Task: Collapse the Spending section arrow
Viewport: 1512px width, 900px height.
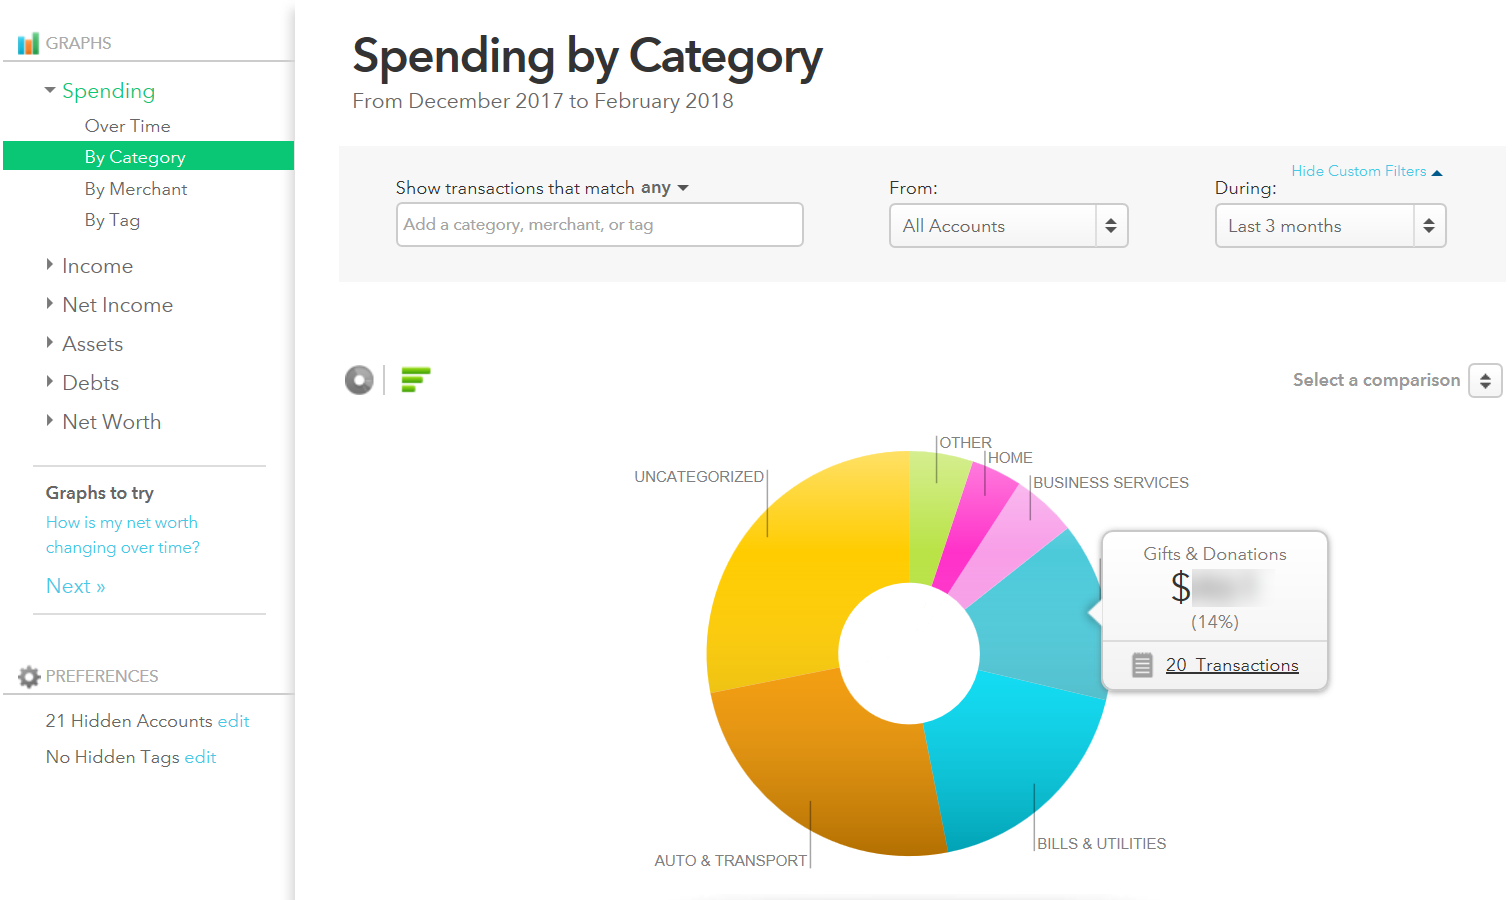Action: coord(50,90)
